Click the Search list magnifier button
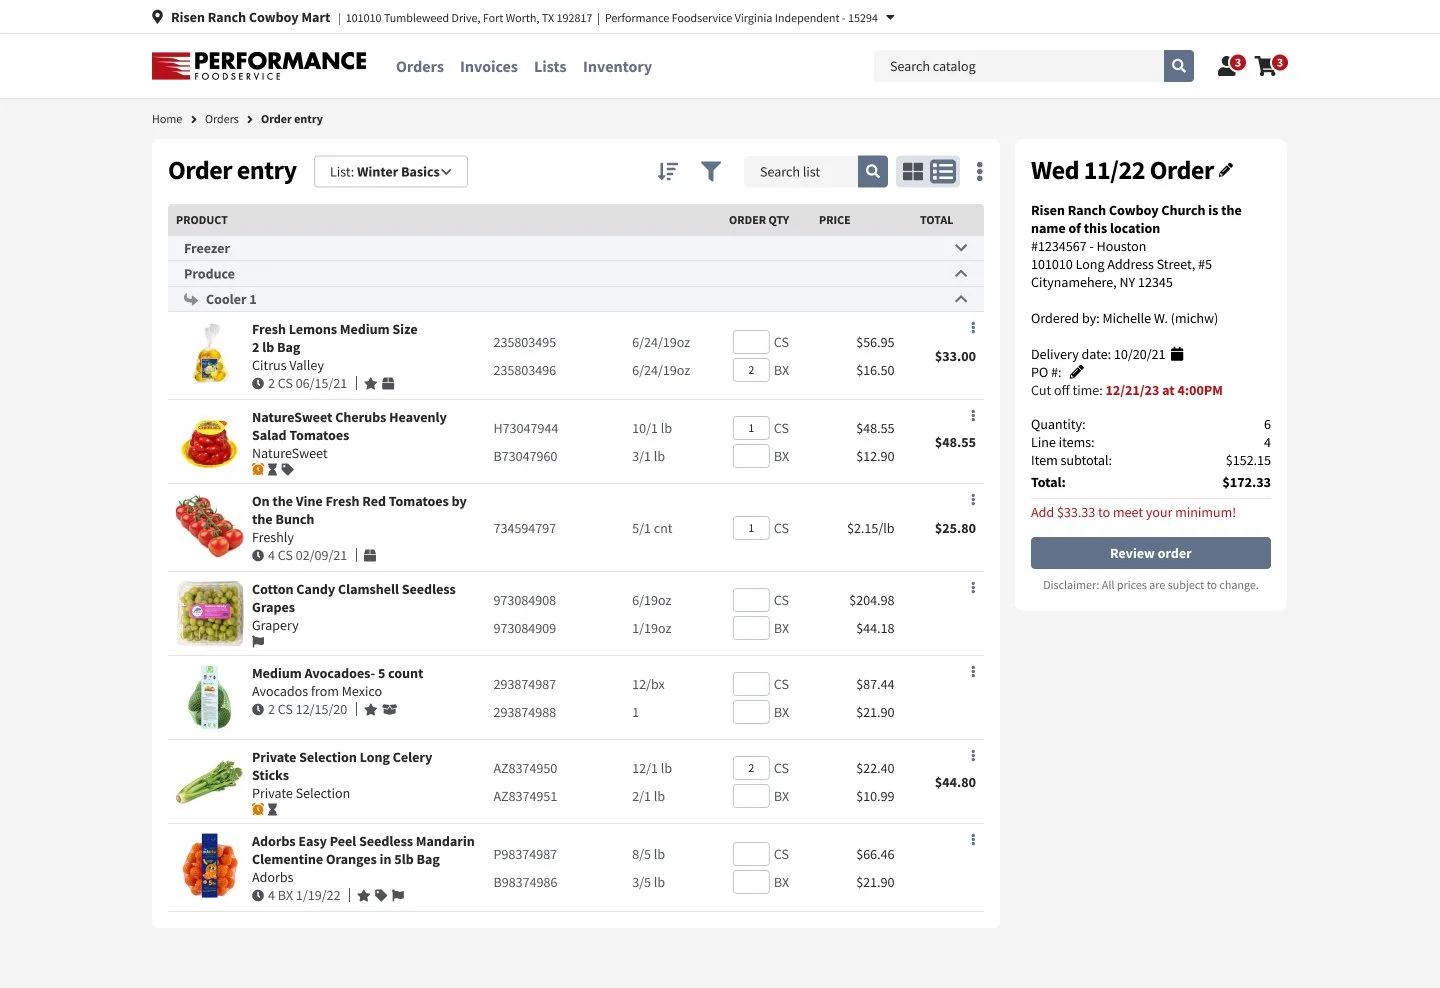Image resolution: width=1440 pixels, height=988 pixels. coord(873,172)
